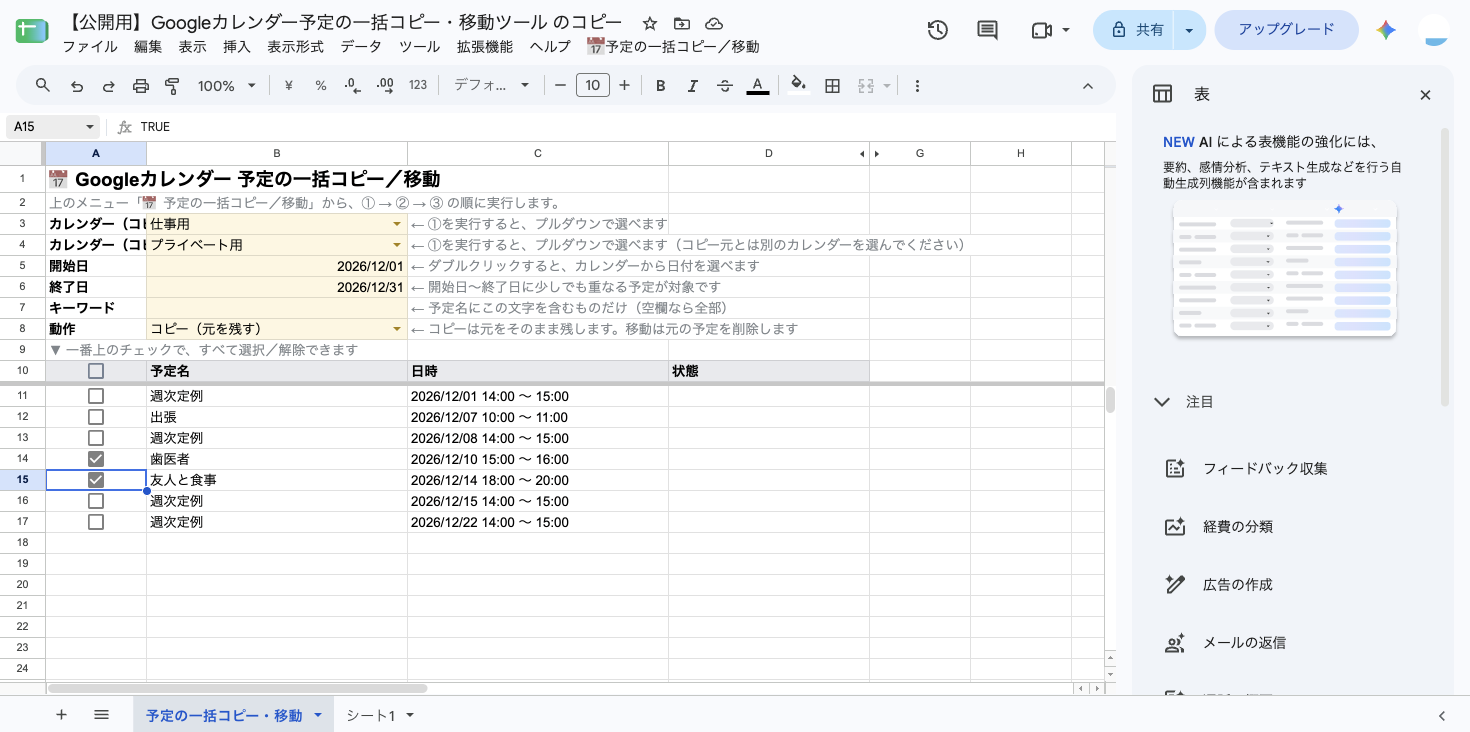Open the プライベート用 calendar dropdown
The height and width of the screenshot is (732, 1470).
click(x=397, y=245)
